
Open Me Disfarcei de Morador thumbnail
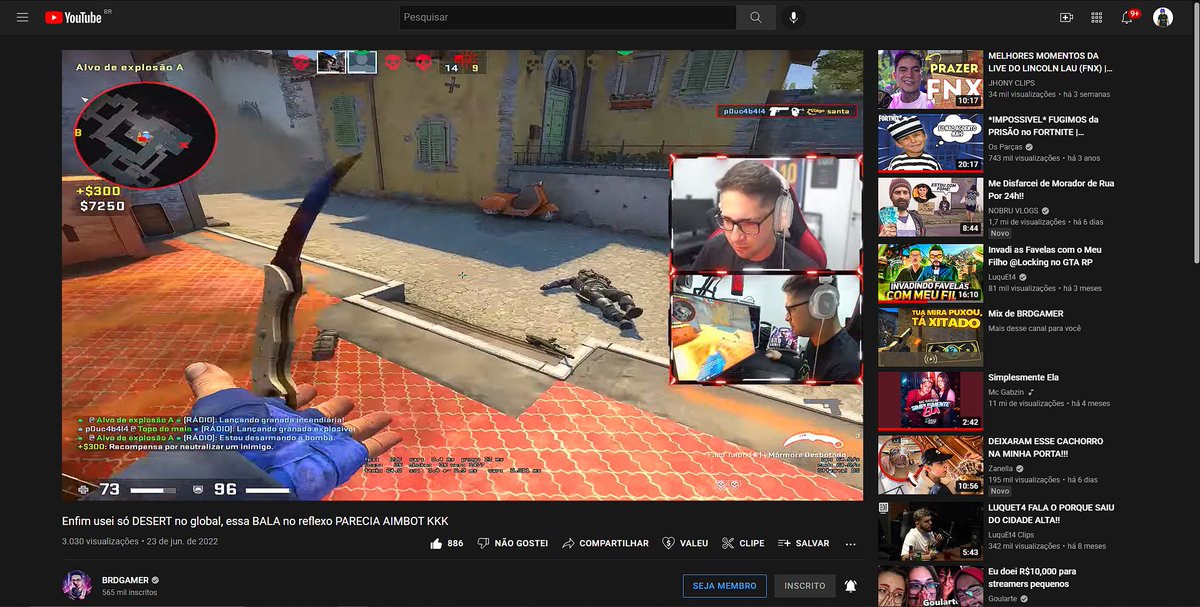[x=930, y=207]
